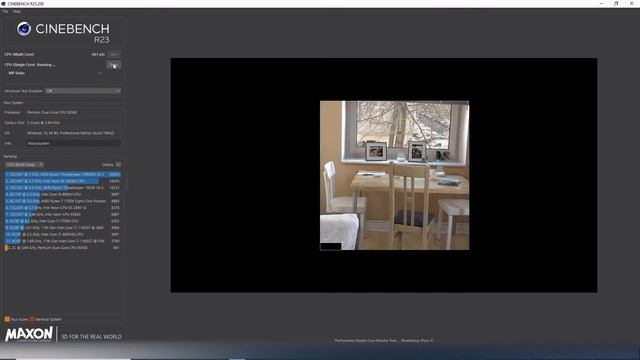
Task: Select the Intel Xeon CPU E5-2697 ranking row
Action: (x=63, y=208)
